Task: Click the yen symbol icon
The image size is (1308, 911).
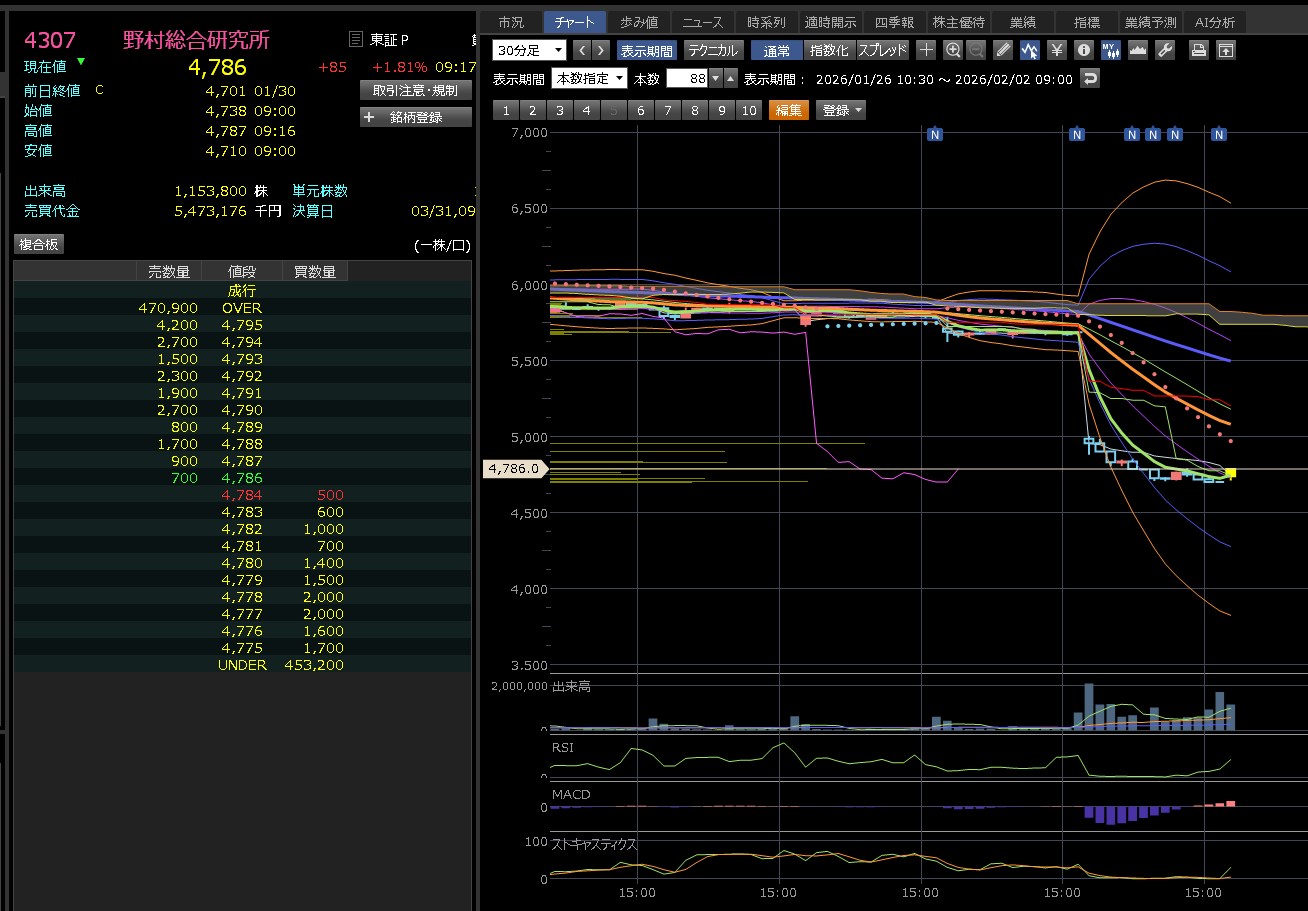Action: (x=1056, y=50)
